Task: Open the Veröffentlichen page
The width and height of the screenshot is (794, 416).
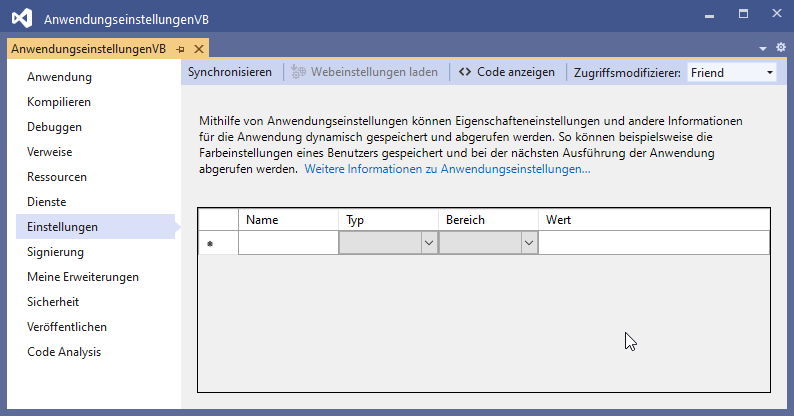Action: coord(67,327)
